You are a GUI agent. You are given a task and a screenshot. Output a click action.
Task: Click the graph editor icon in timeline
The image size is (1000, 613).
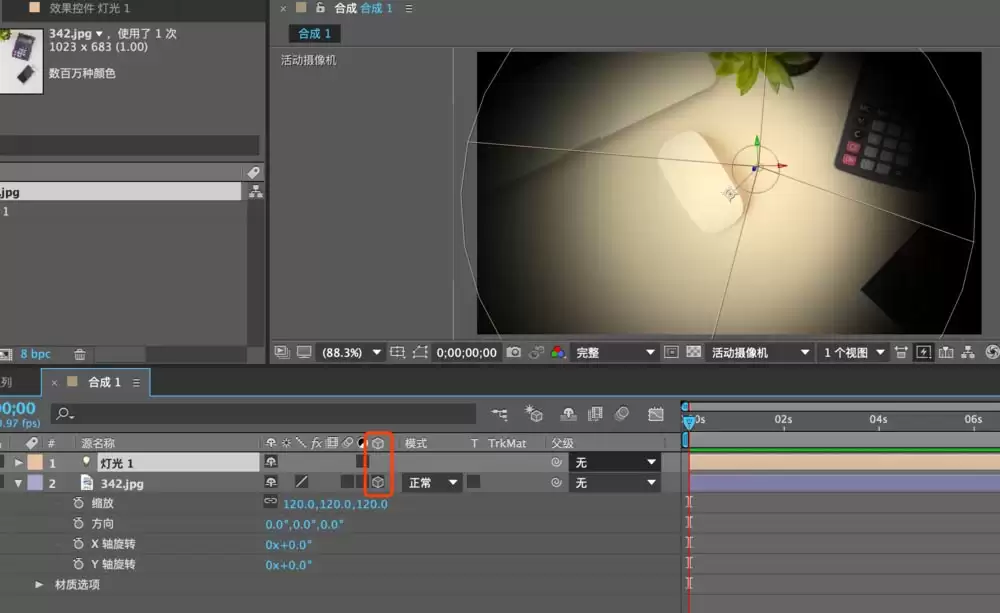656,414
